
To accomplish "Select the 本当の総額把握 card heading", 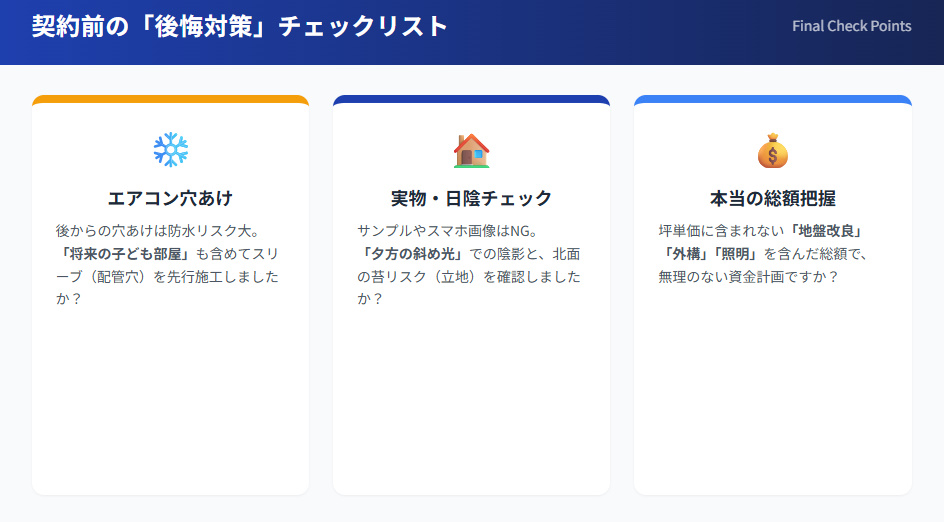I will pos(772,198).
